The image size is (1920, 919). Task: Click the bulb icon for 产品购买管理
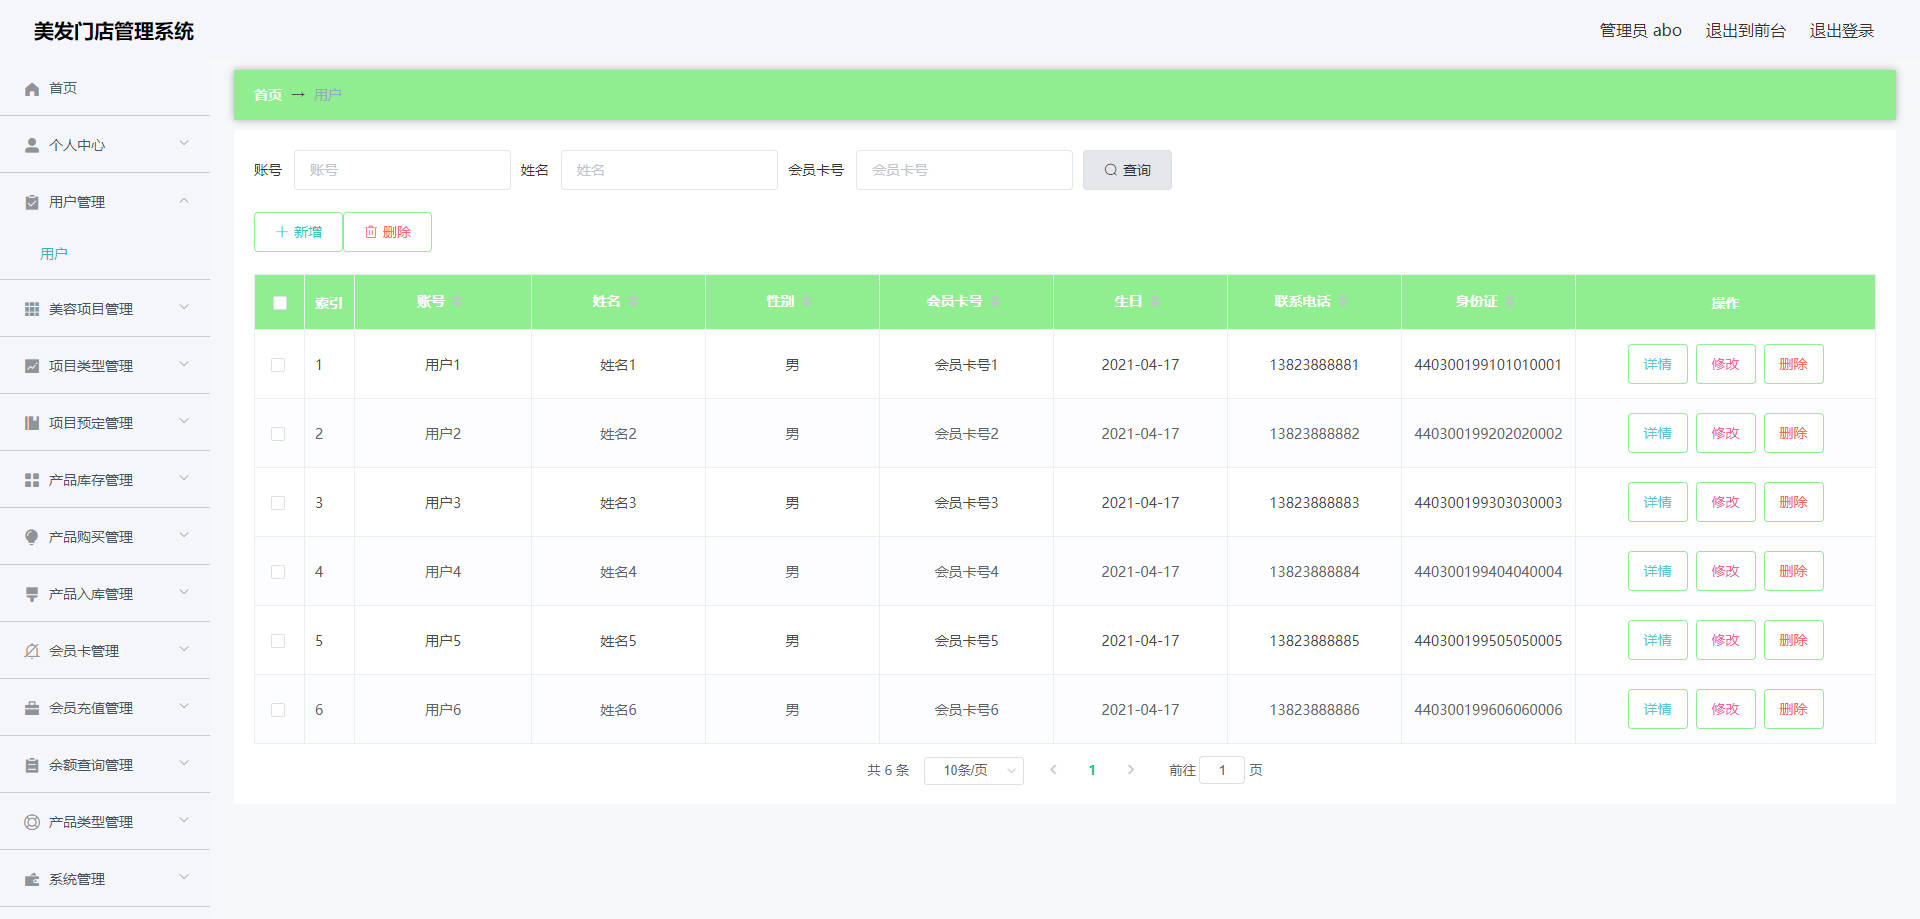coord(32,538)
